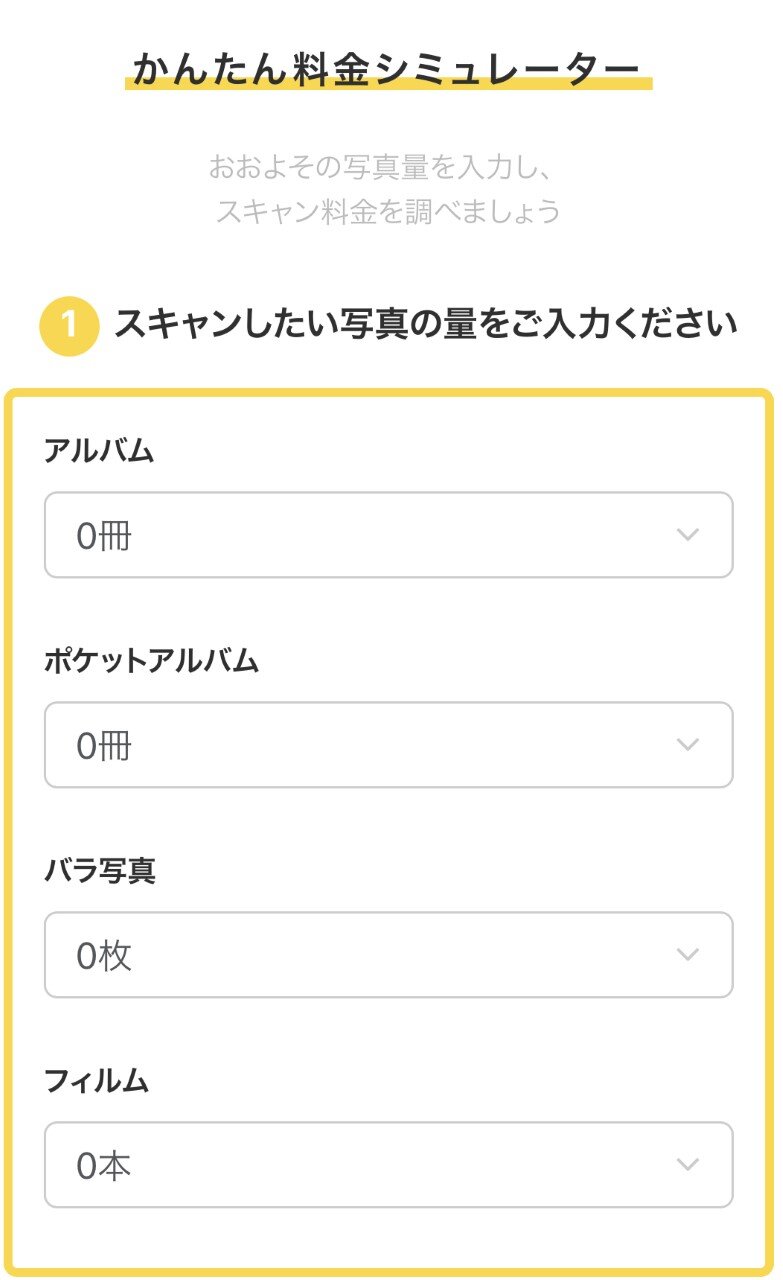783x1280 pixels.
Task: Click the chevron arrow in the フィルム field
Action: pyautogui.click(x=687, y=1165)
